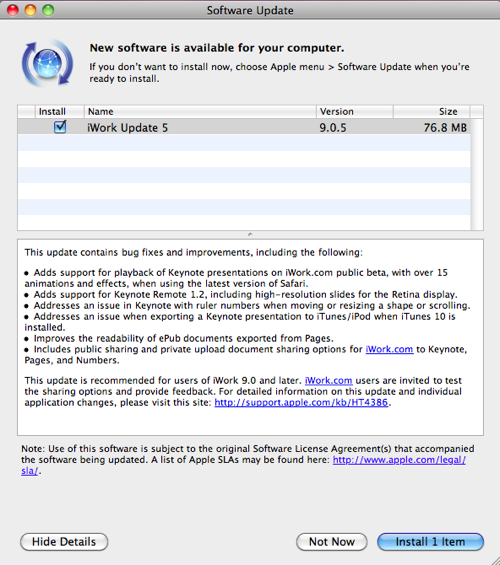
Task: Click the Install 1 Item button
Action: 430,542
